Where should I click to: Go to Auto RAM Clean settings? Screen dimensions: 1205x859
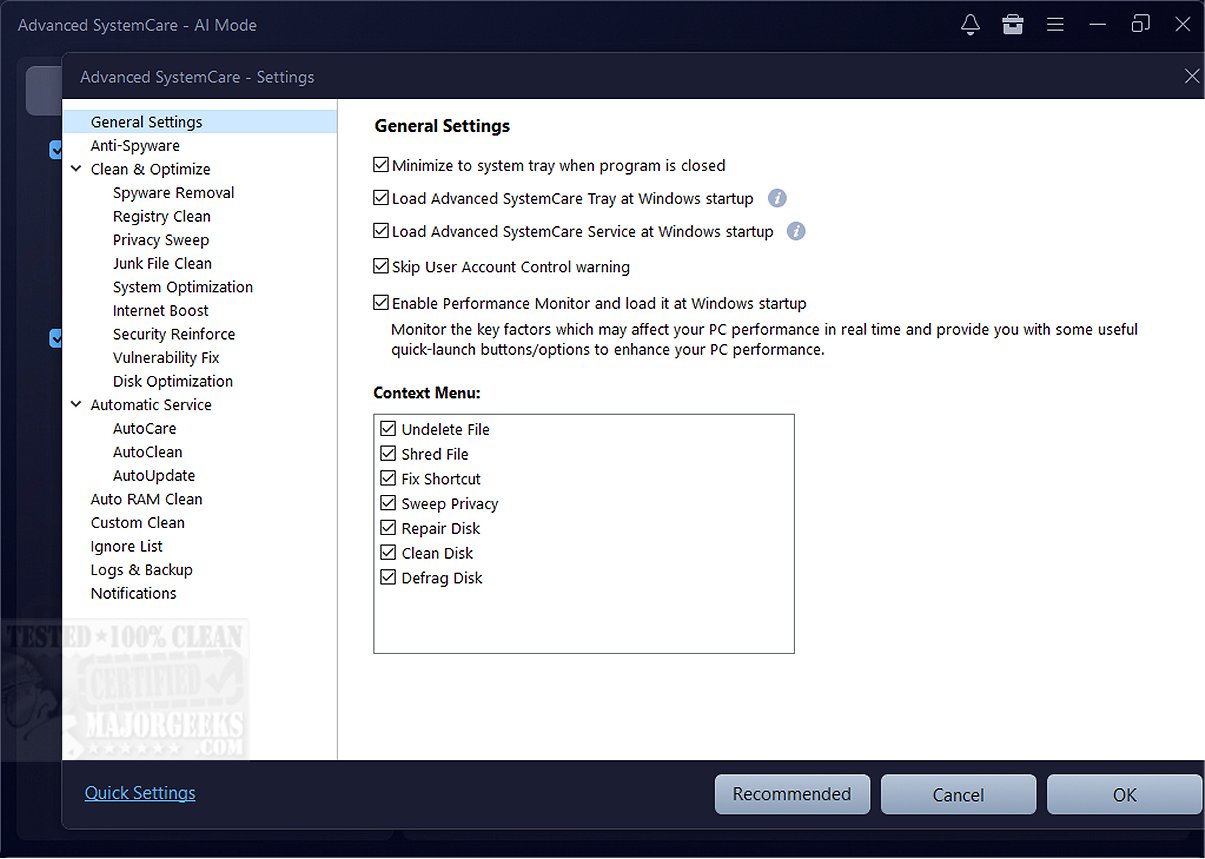pos(146,499)
